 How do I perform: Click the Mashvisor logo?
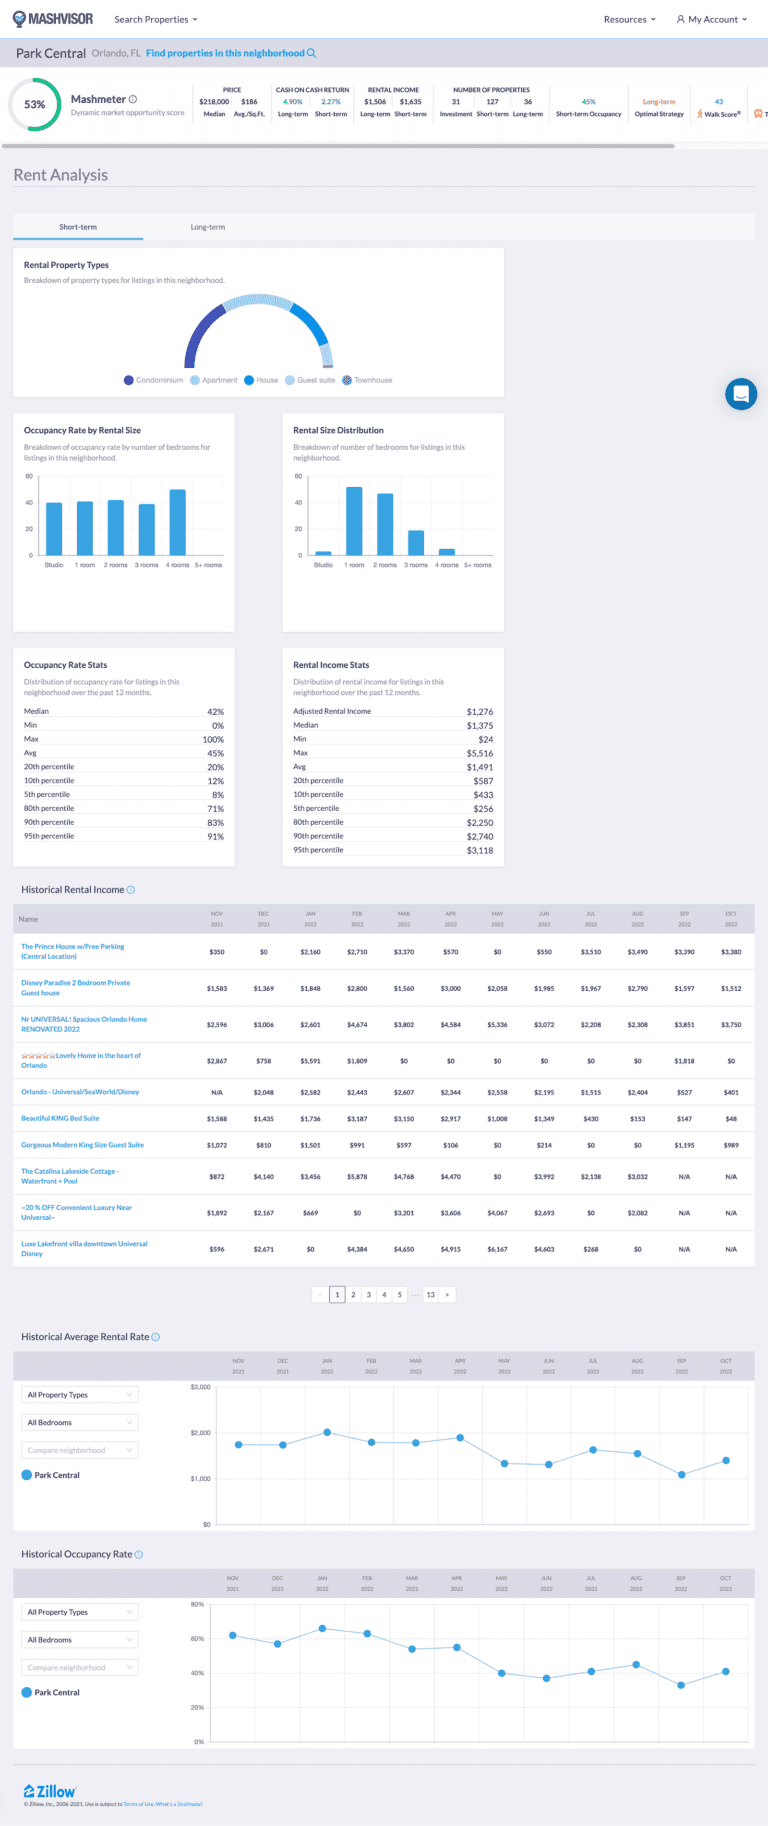(x=53, y=18)
